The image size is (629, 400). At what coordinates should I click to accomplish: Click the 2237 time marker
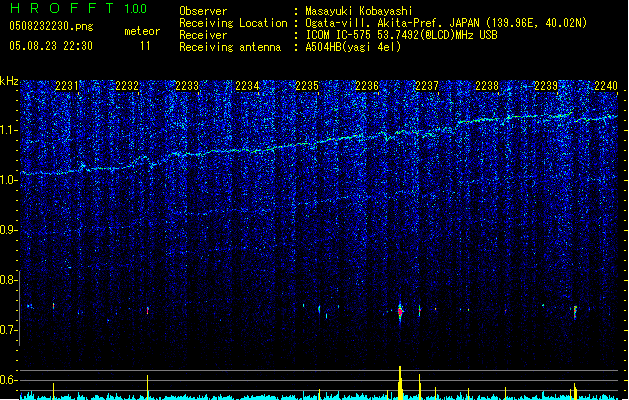pos(427,86)
